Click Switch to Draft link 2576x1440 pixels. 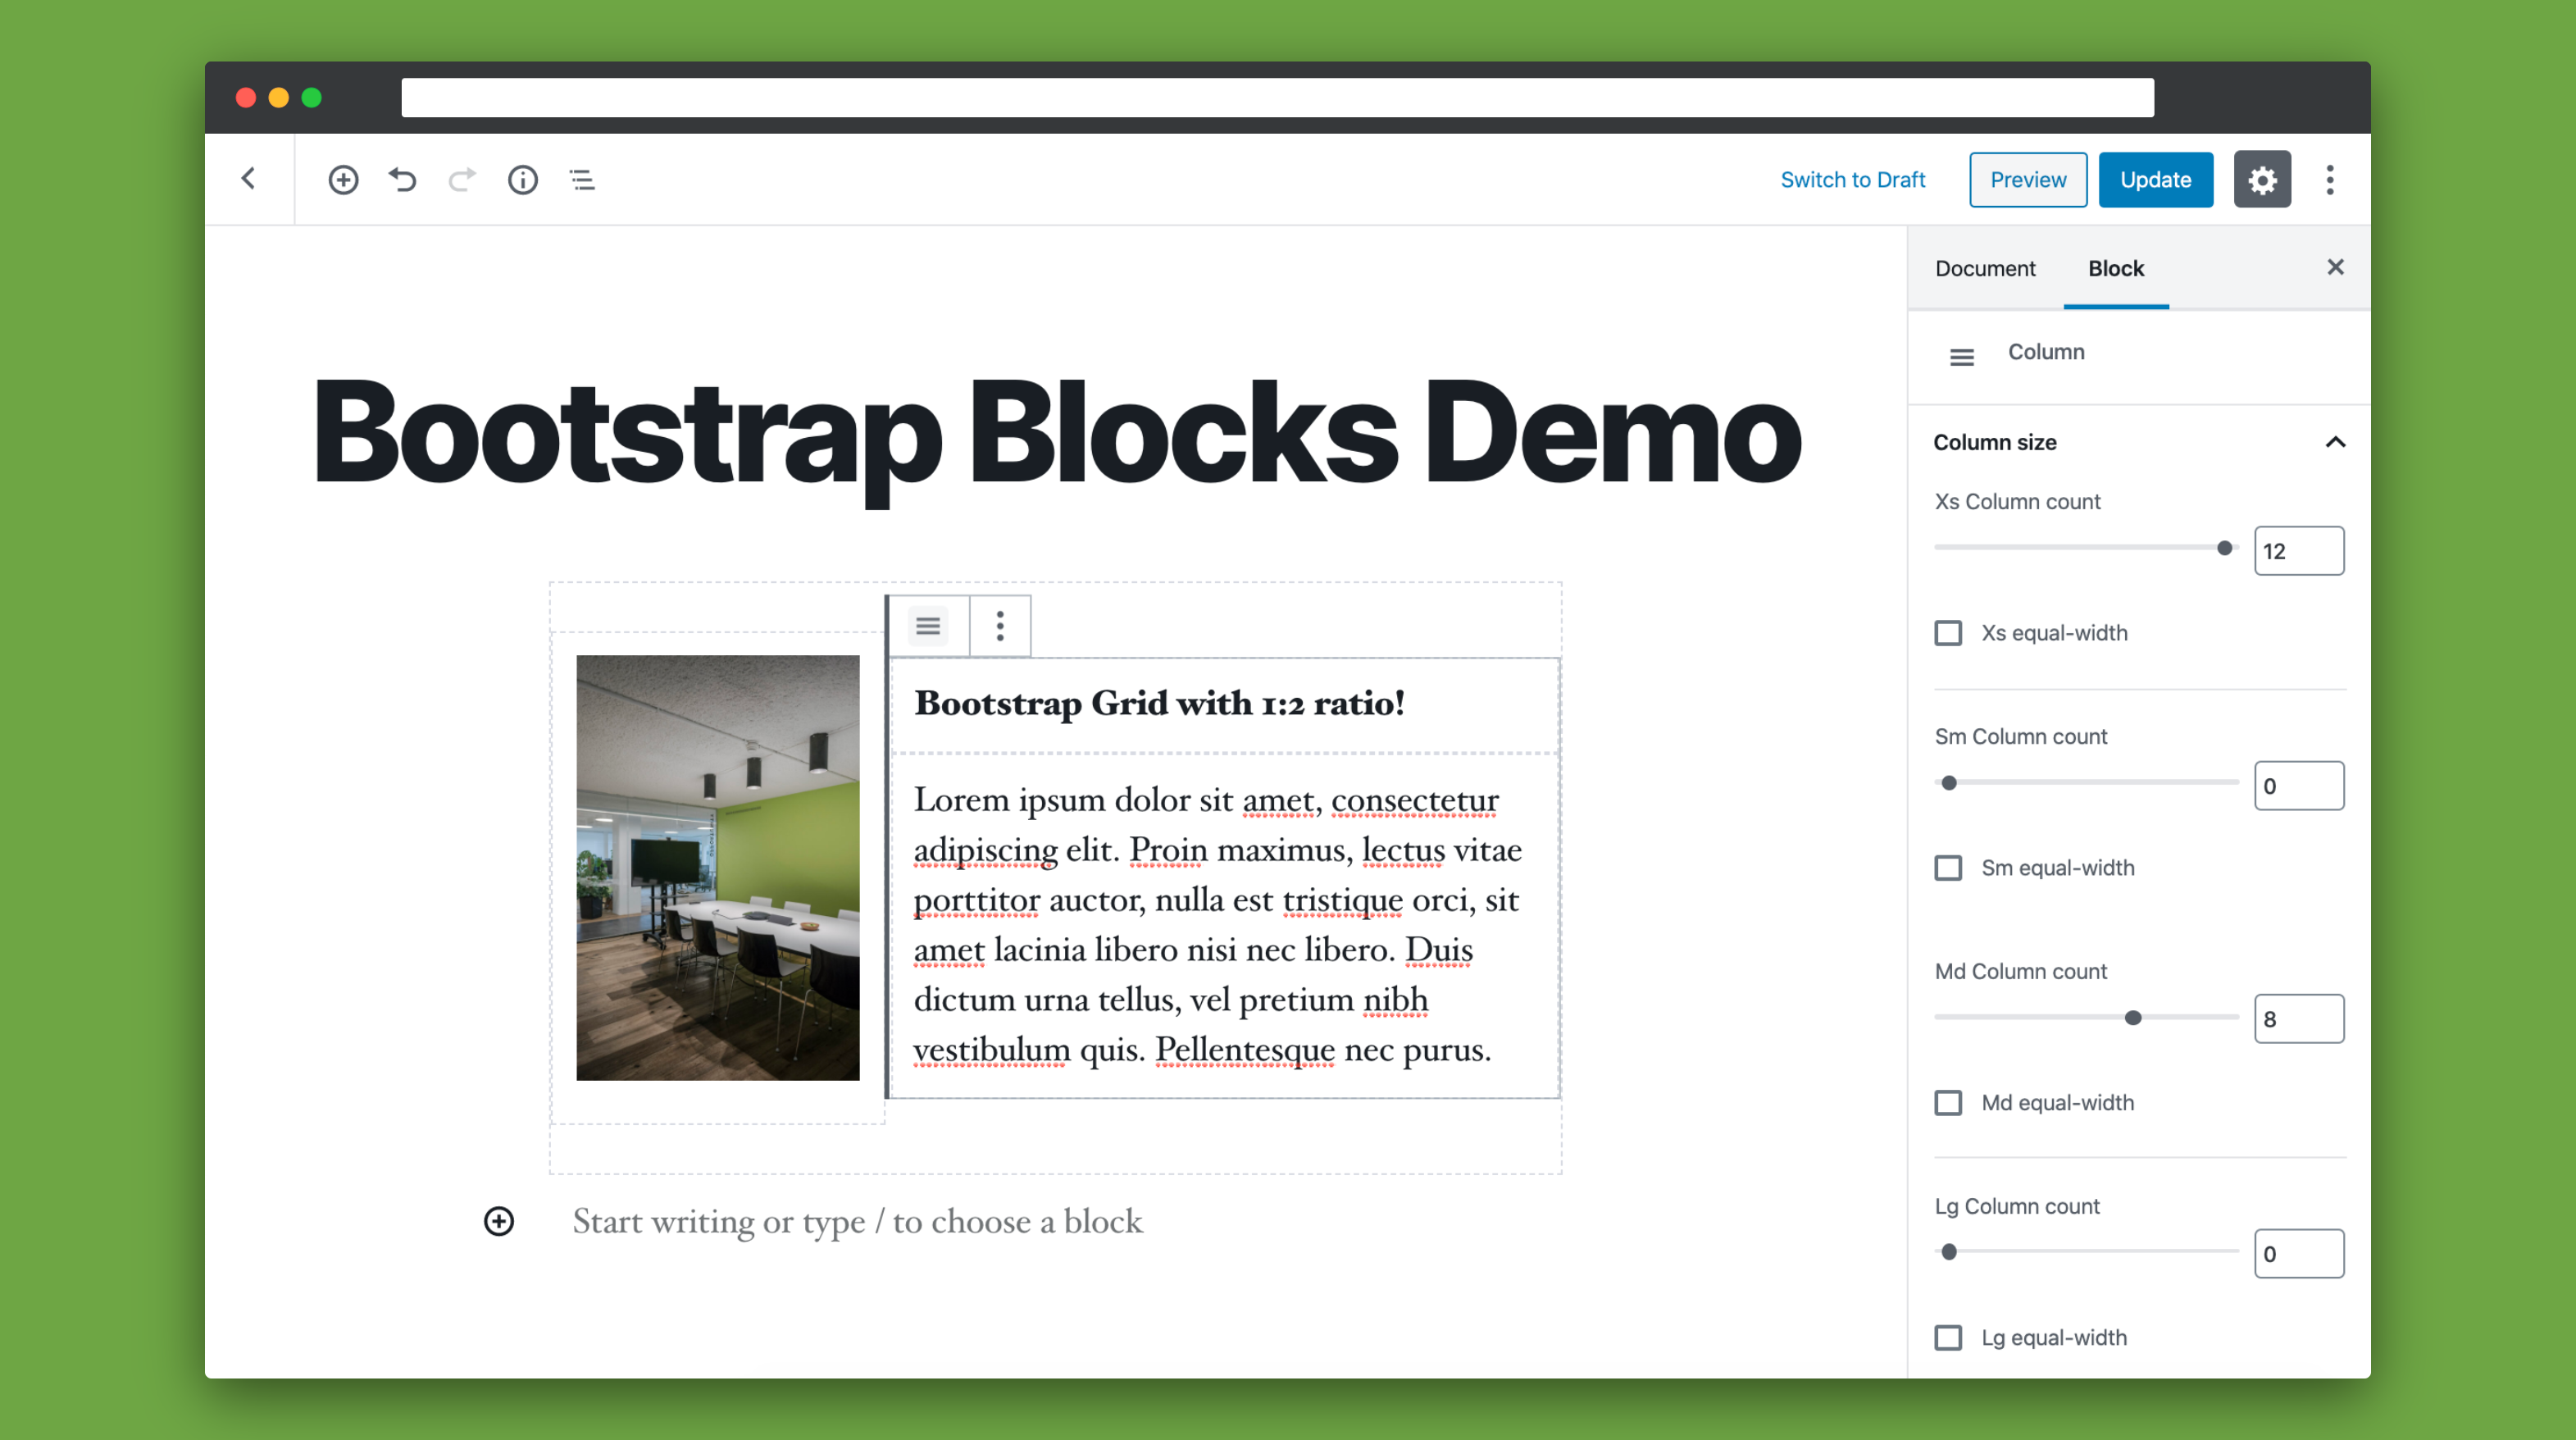coord(1853,180)
